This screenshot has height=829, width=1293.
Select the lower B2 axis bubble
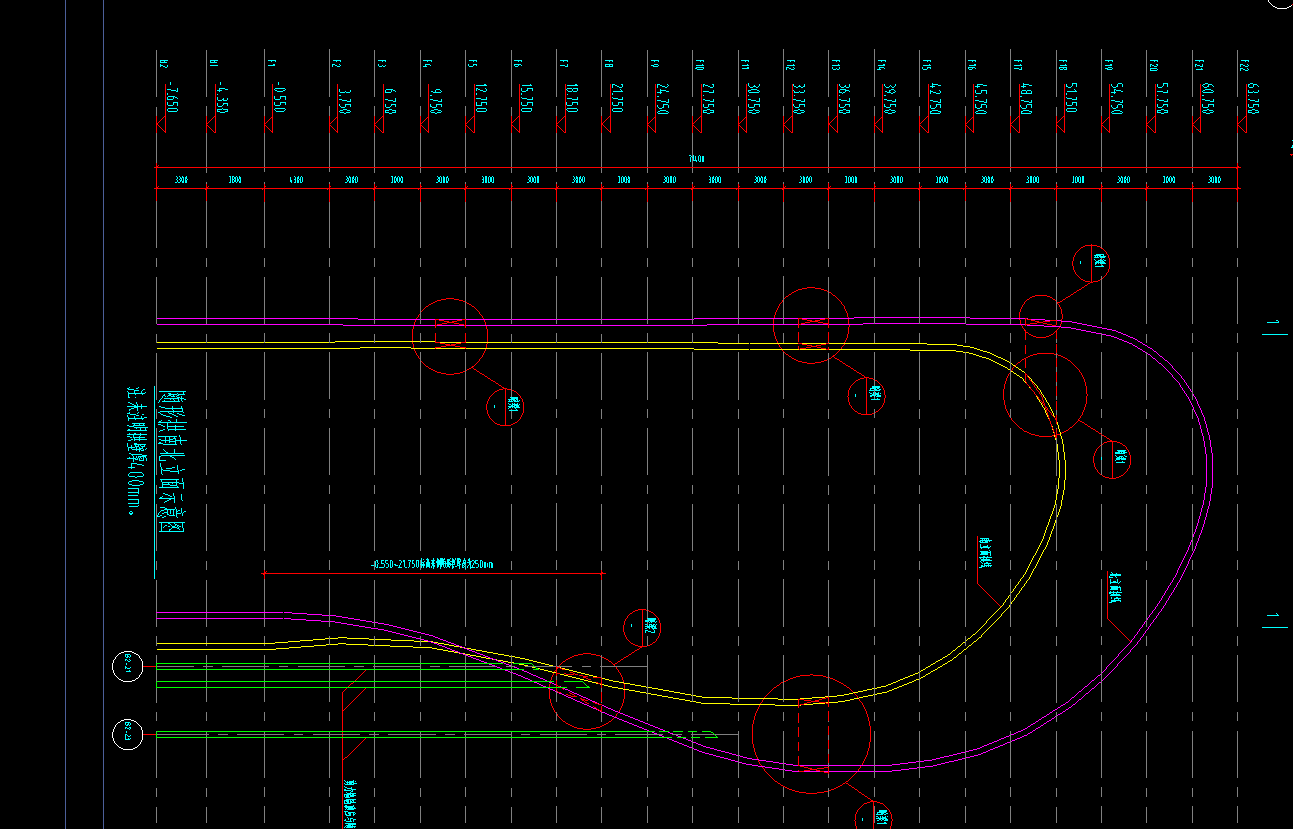coord(128,735)
